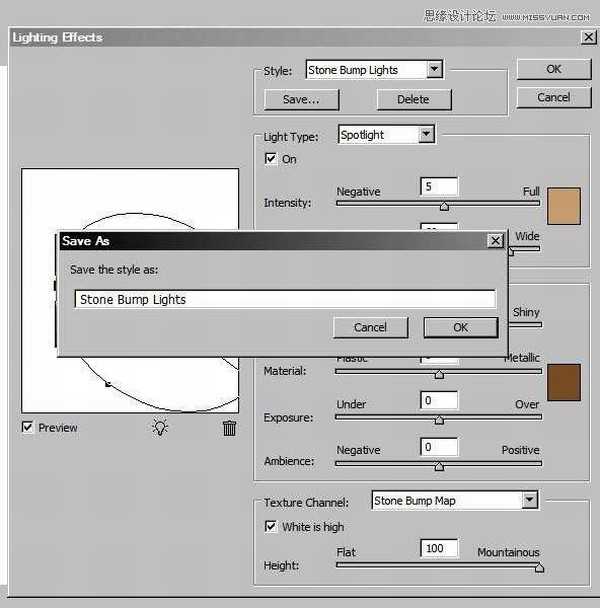The image size is (600, 608).
Task: Open the Texture Channel dropdown
Action: point(529,500)
